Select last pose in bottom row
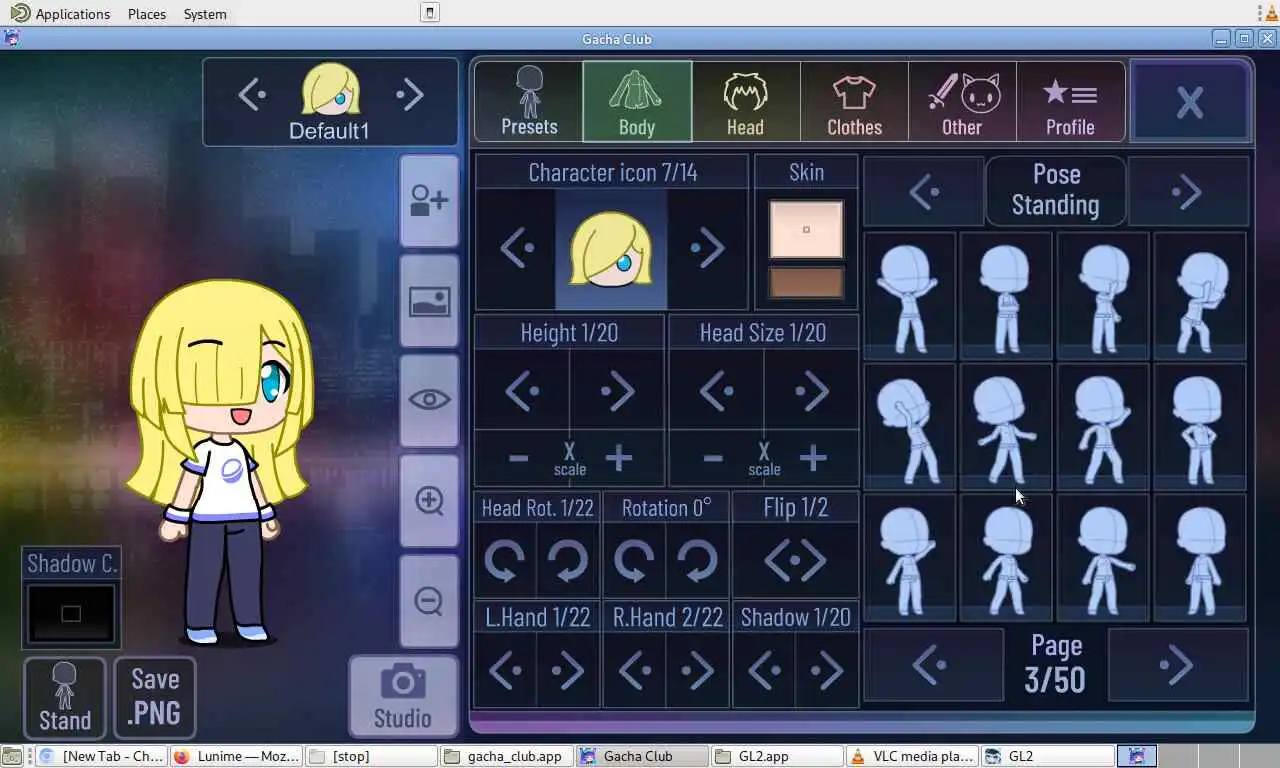The height and width of the screenshot is (768, 1280). click(1200, 558)
